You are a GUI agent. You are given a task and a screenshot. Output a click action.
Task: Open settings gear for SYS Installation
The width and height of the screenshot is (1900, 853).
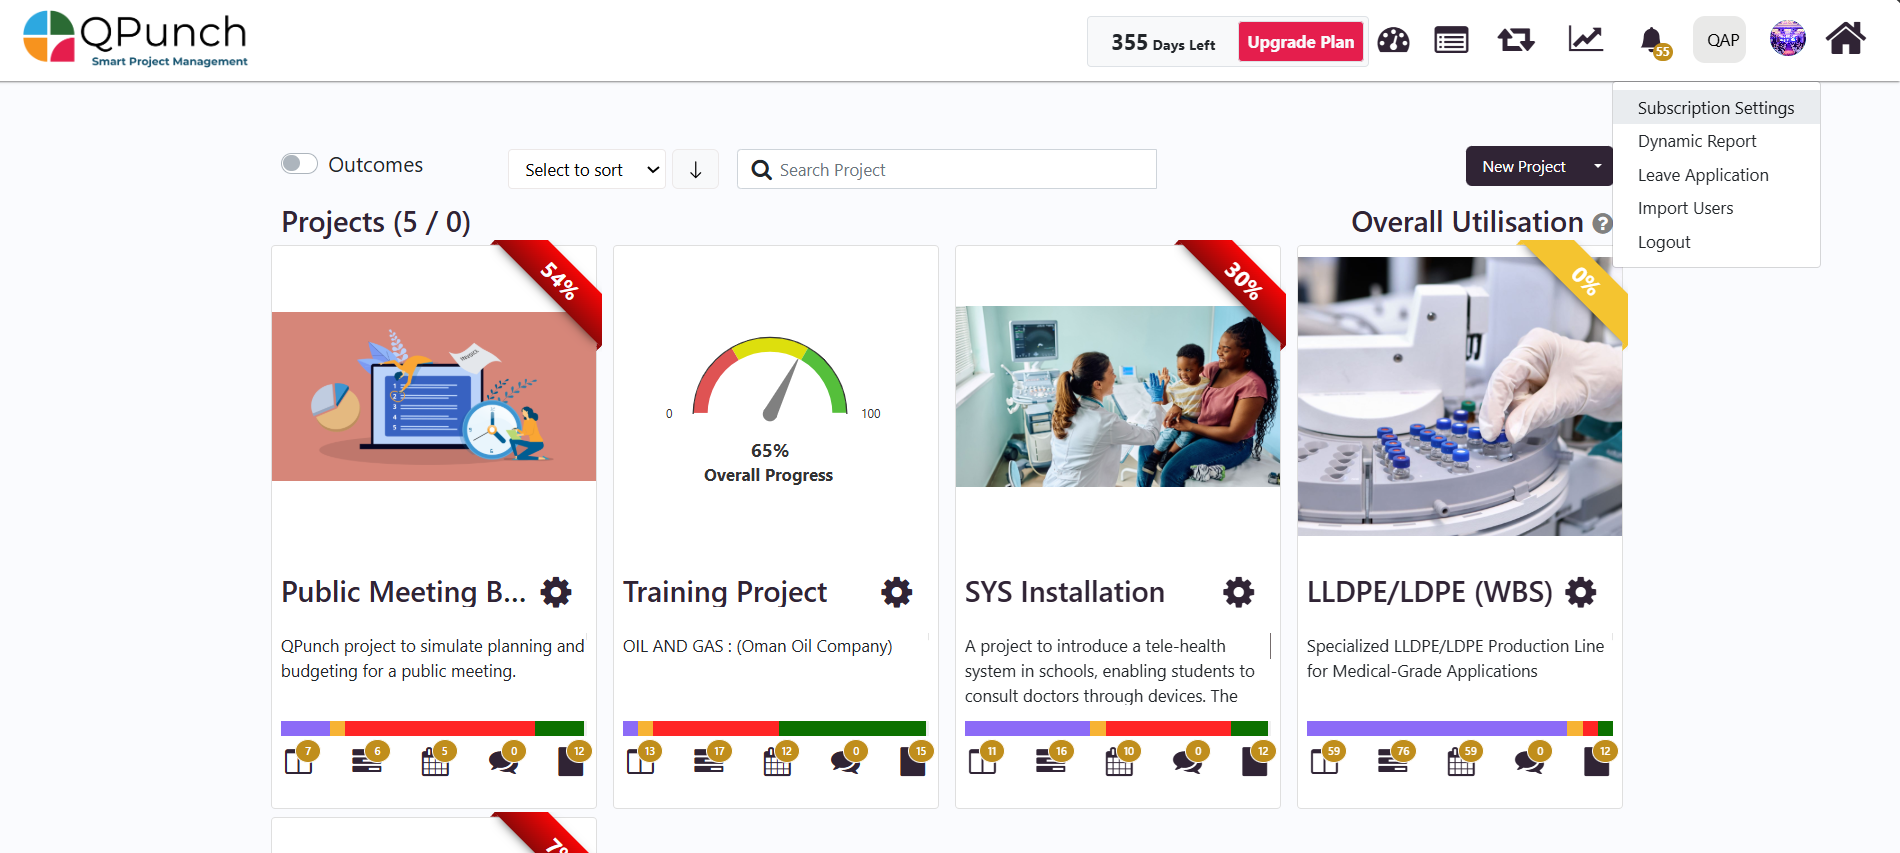click(1238, 592)
